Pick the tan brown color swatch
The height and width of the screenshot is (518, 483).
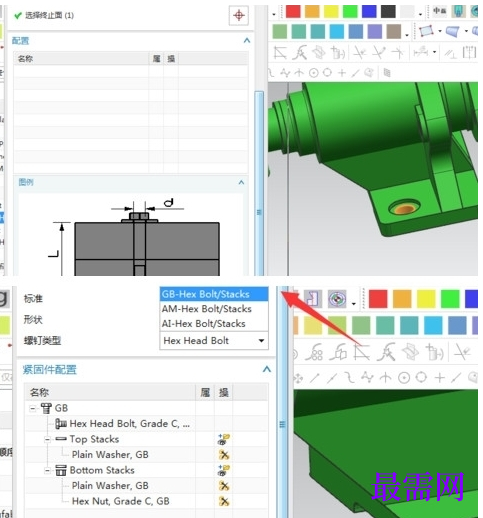click(x=394, y=32)
